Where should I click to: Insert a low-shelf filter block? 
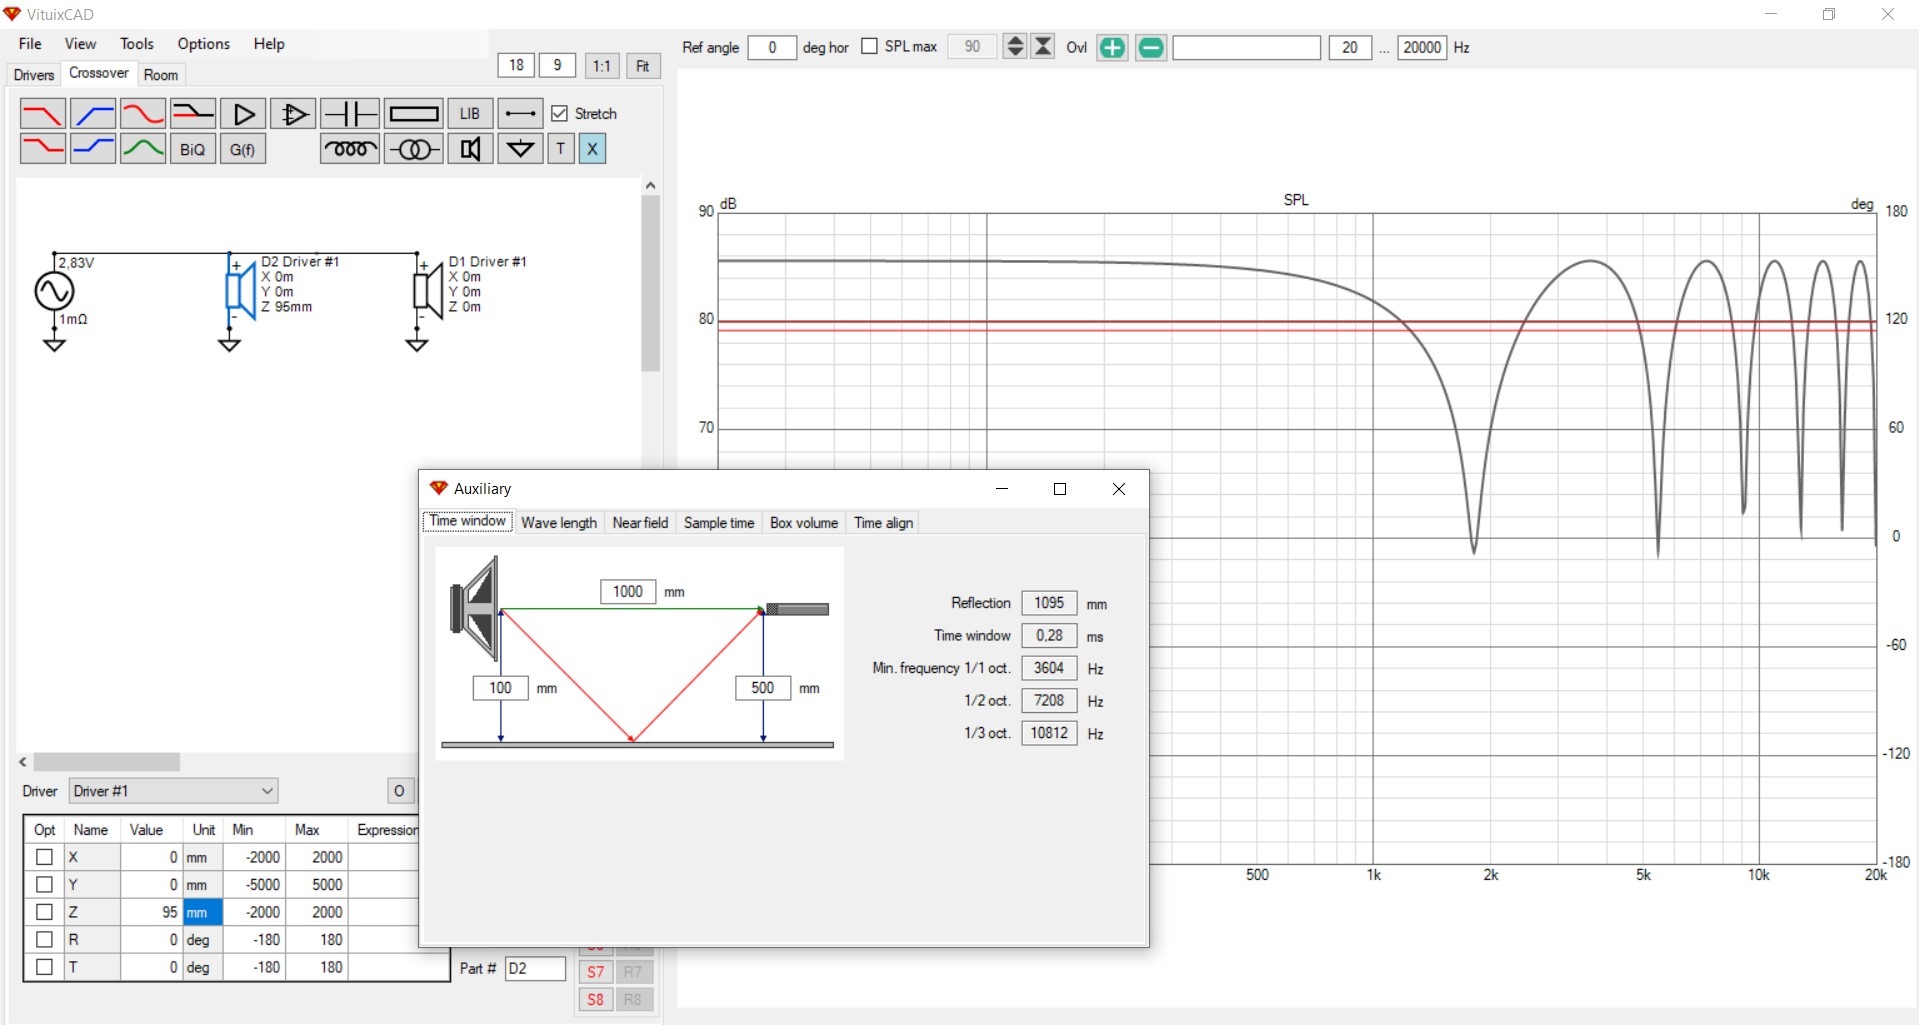pos(43,149)
